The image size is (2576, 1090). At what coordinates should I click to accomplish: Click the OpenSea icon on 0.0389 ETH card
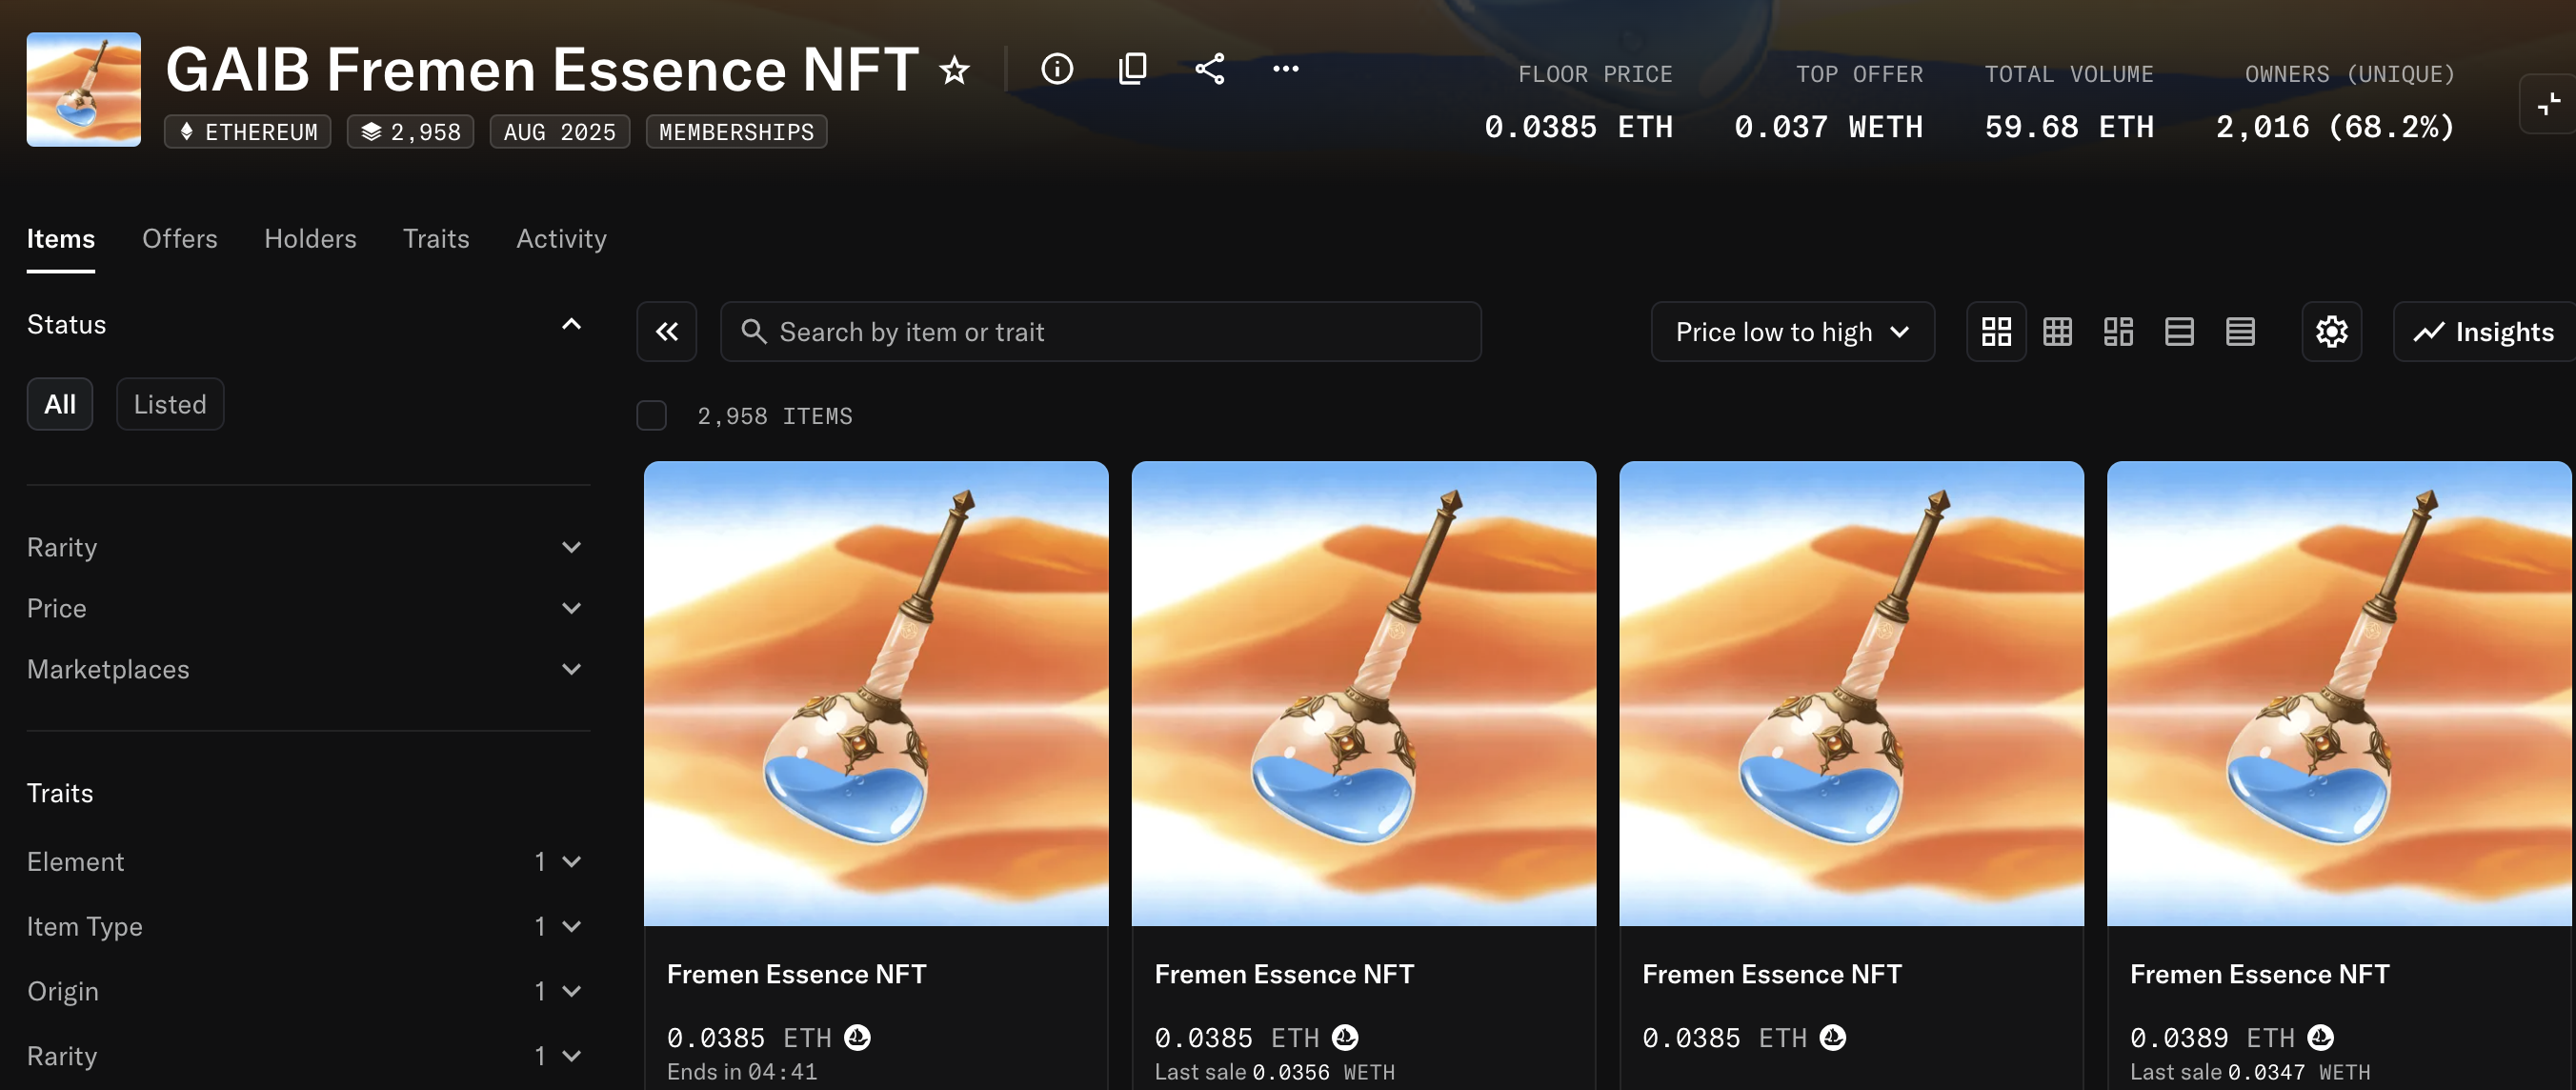[2320, 1038]
